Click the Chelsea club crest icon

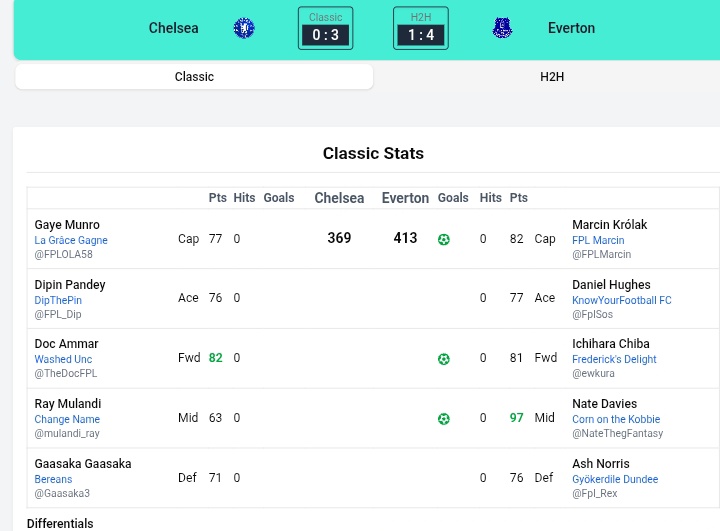tap(244, 28)
